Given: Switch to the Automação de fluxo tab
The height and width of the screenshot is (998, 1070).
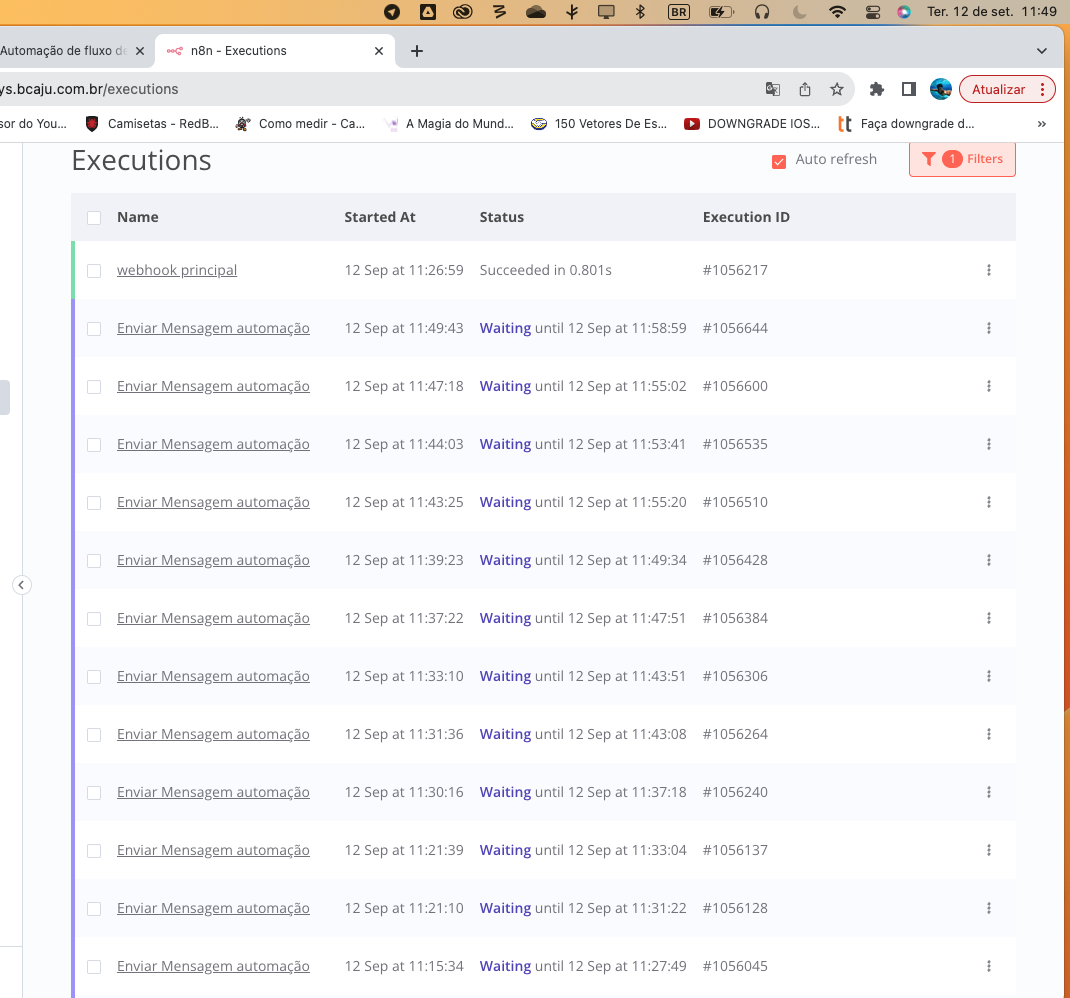Looking at the screenshot, I should [63, 51].
